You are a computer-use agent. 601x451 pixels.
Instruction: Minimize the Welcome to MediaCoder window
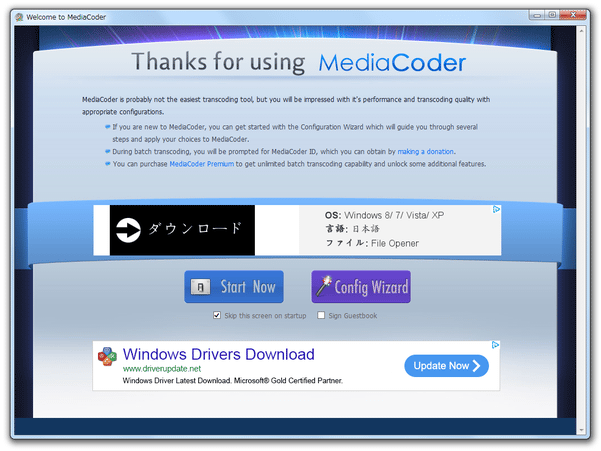point(537,15)
